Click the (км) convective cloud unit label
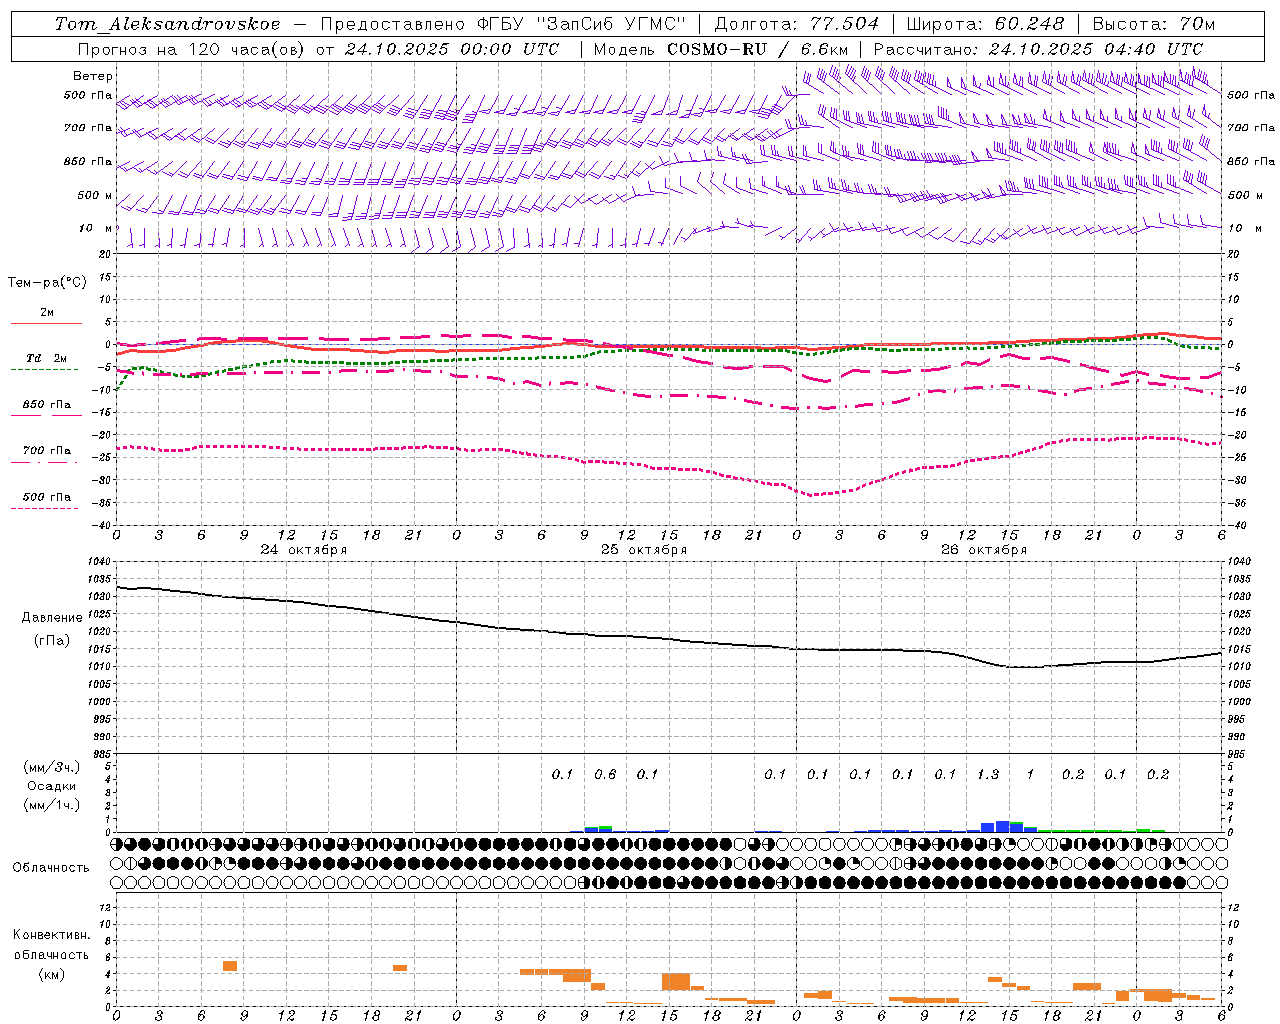This screenshot has width=1280, height=1024. point(51,974)
